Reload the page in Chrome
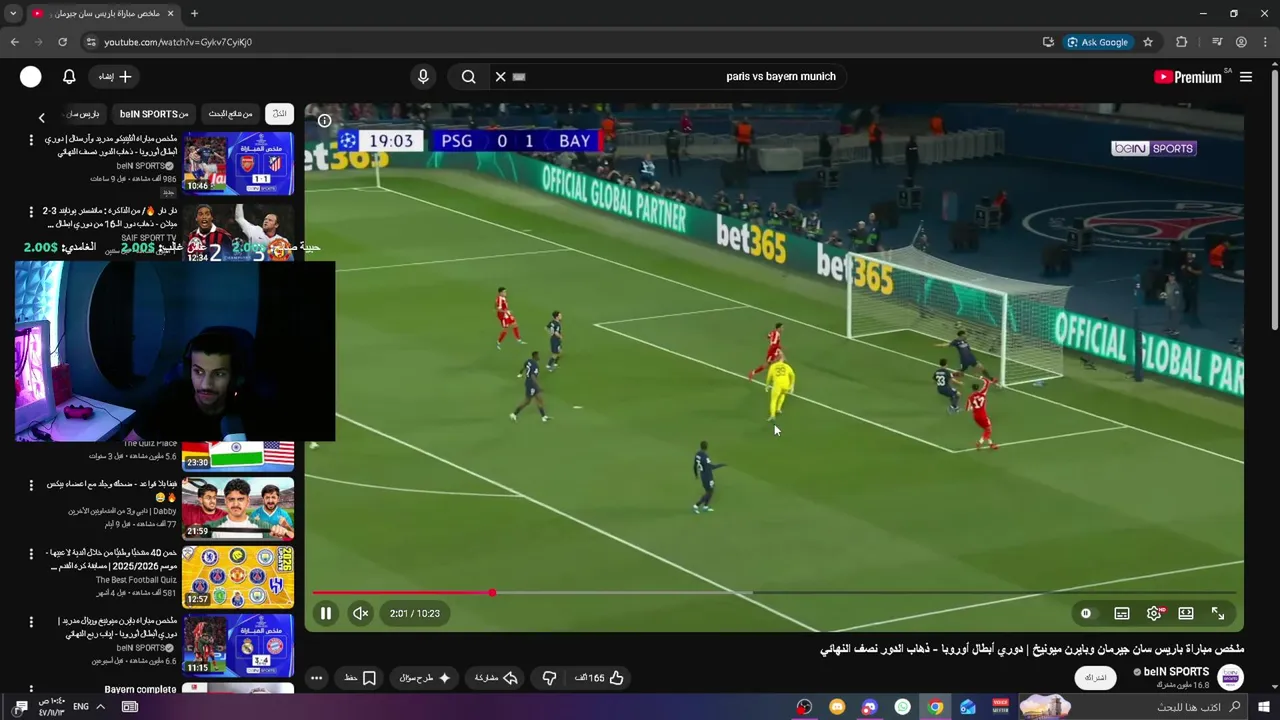 tap(62, 42)
